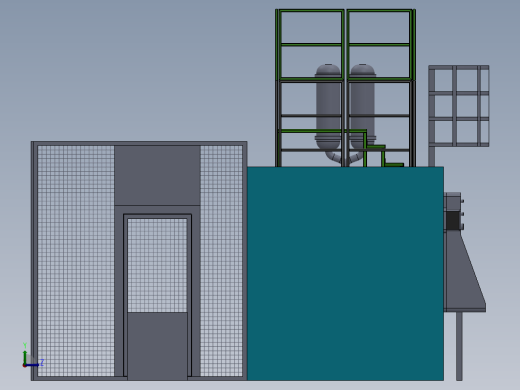
Task: Select the black screen on the side console
Action: pos(453,221)
